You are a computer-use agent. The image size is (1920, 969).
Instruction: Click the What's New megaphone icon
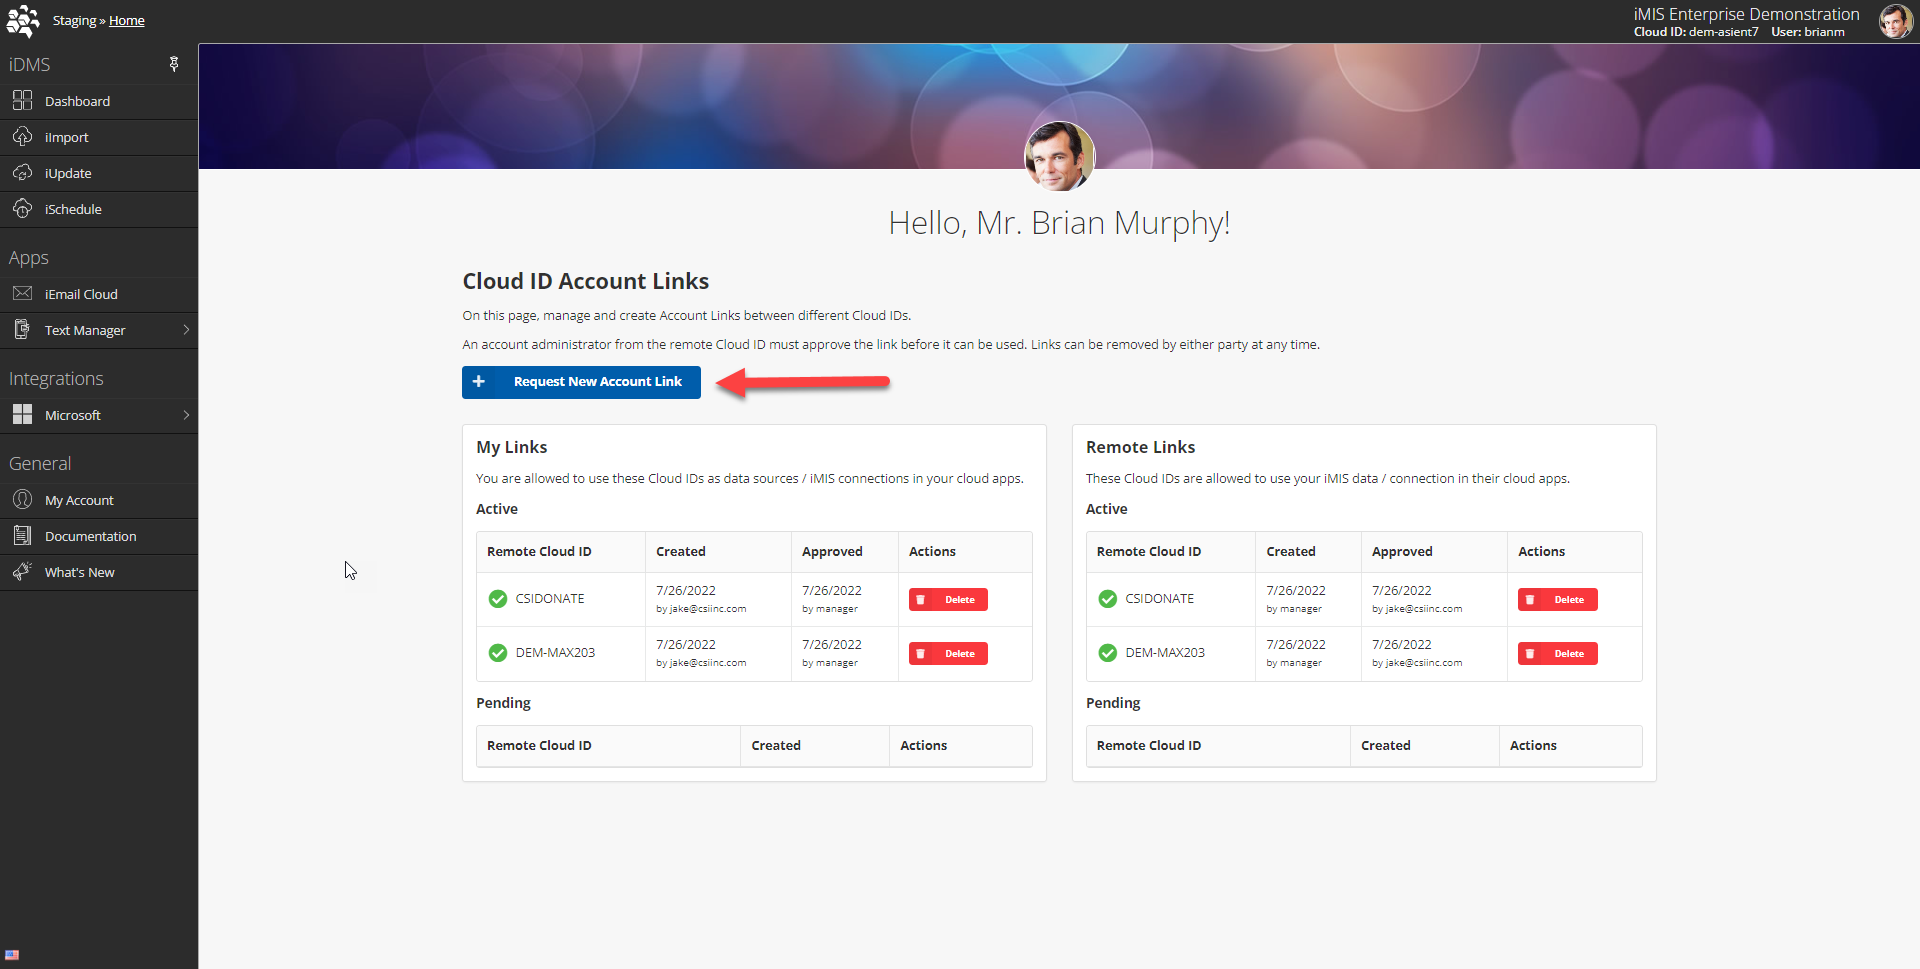point(22,571)
